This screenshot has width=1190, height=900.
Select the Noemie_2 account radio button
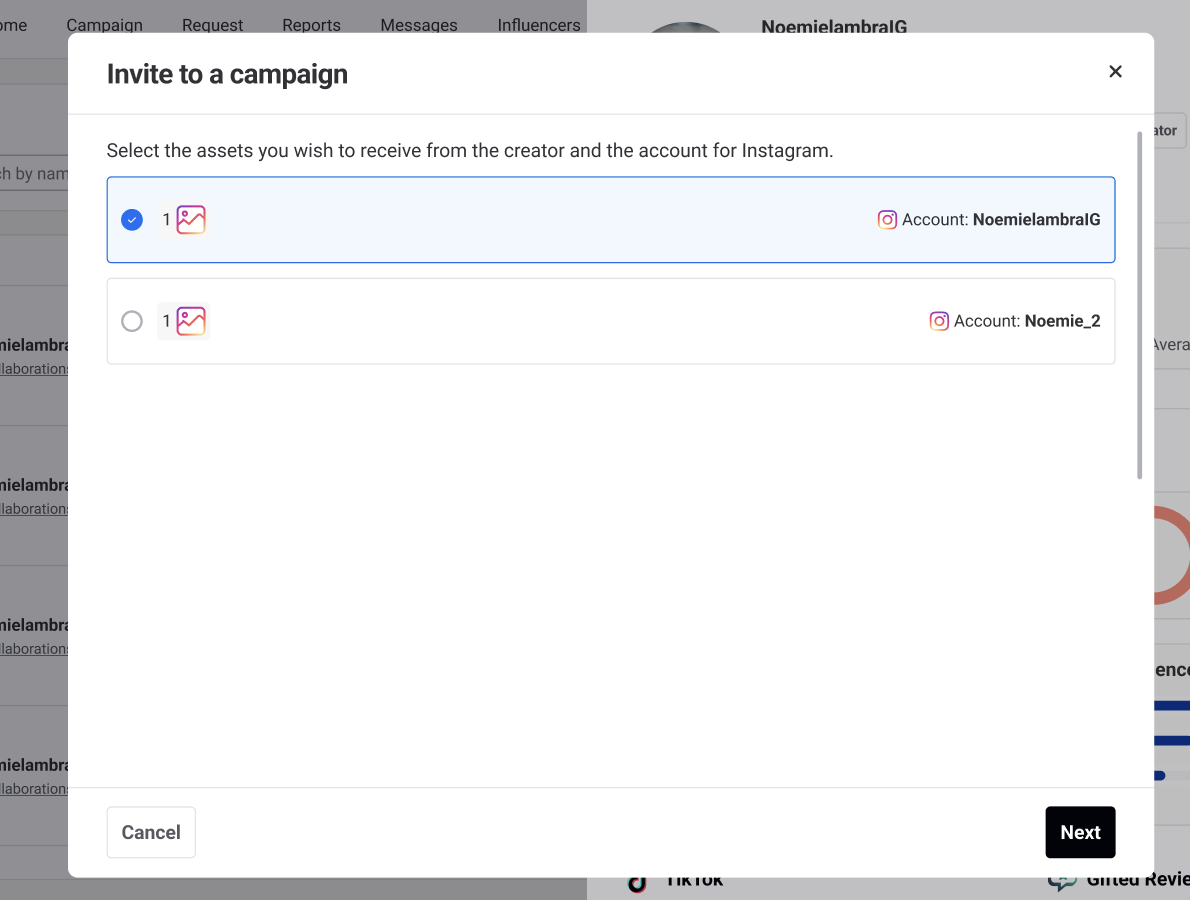[x=132, y=321]
